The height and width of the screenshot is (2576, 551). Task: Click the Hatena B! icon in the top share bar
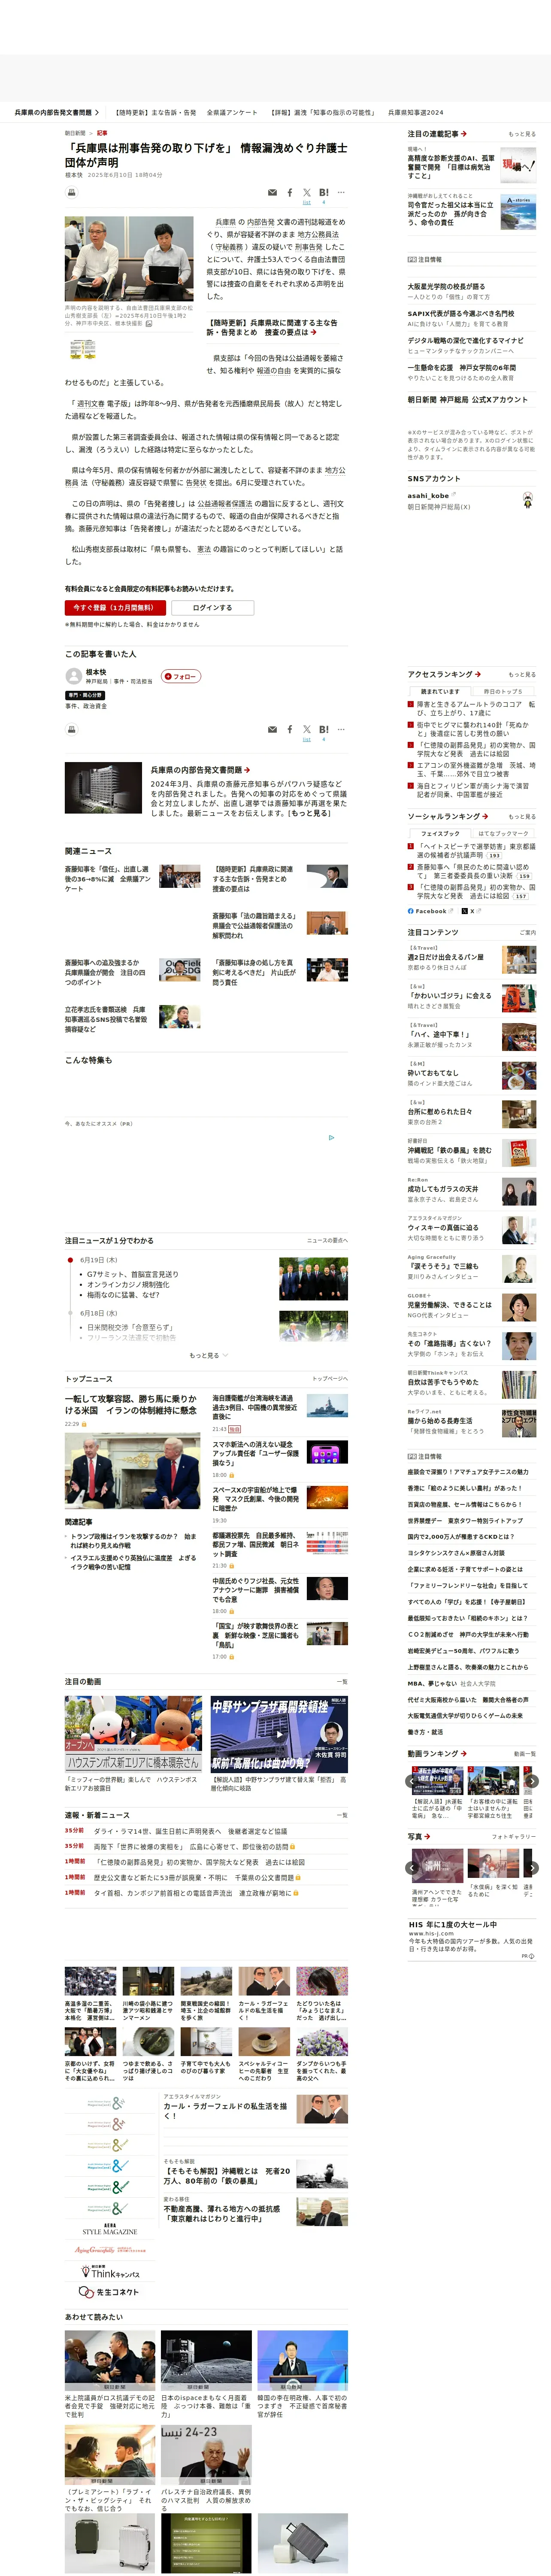pyautogui.click(x=324, y=193)
